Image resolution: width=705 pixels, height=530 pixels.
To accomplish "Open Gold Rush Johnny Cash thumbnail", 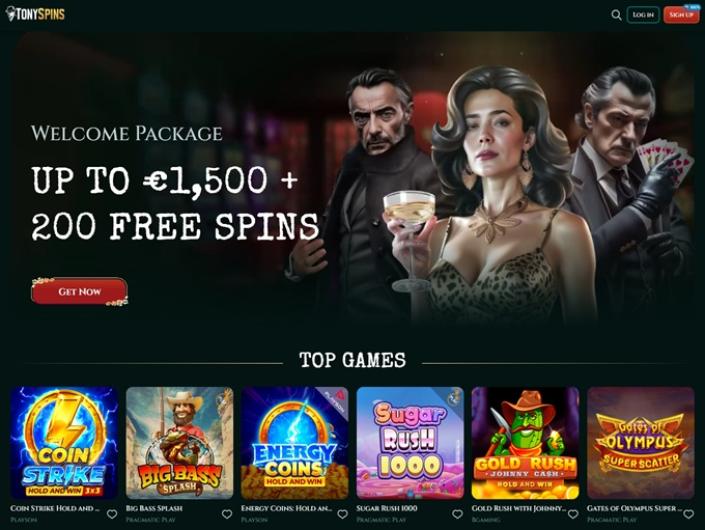I will (525, 443).
